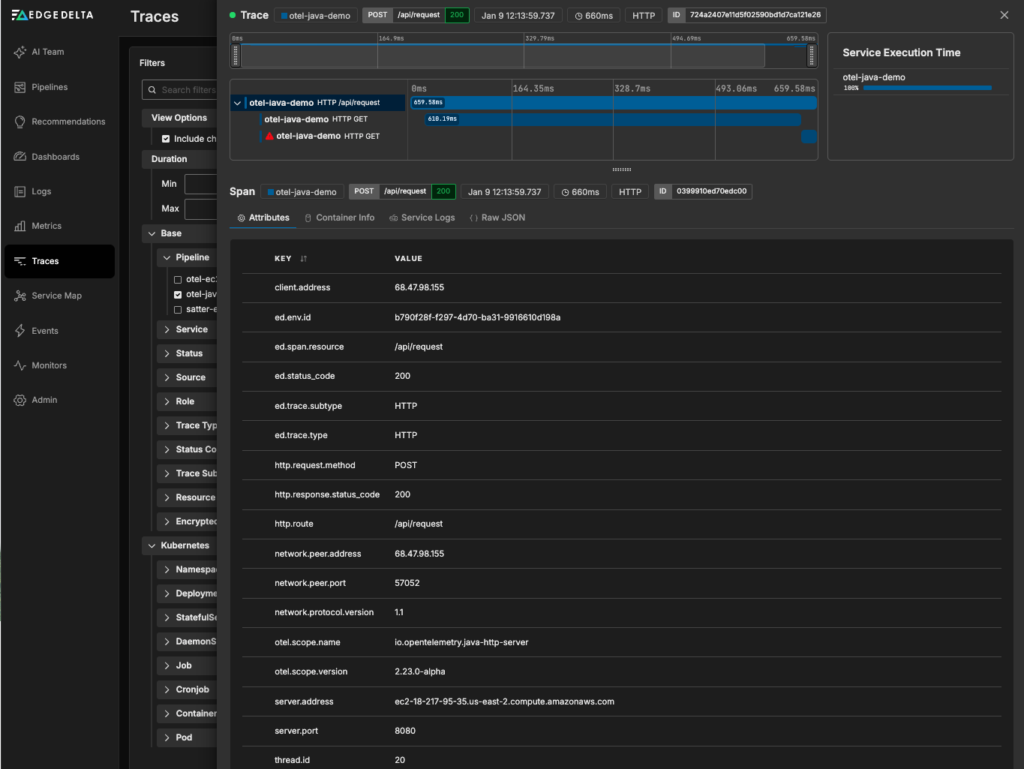This screenshot has height=769, width=1024.
Task: Check the satter pipeline checkbox
Action: coord(178,310)
